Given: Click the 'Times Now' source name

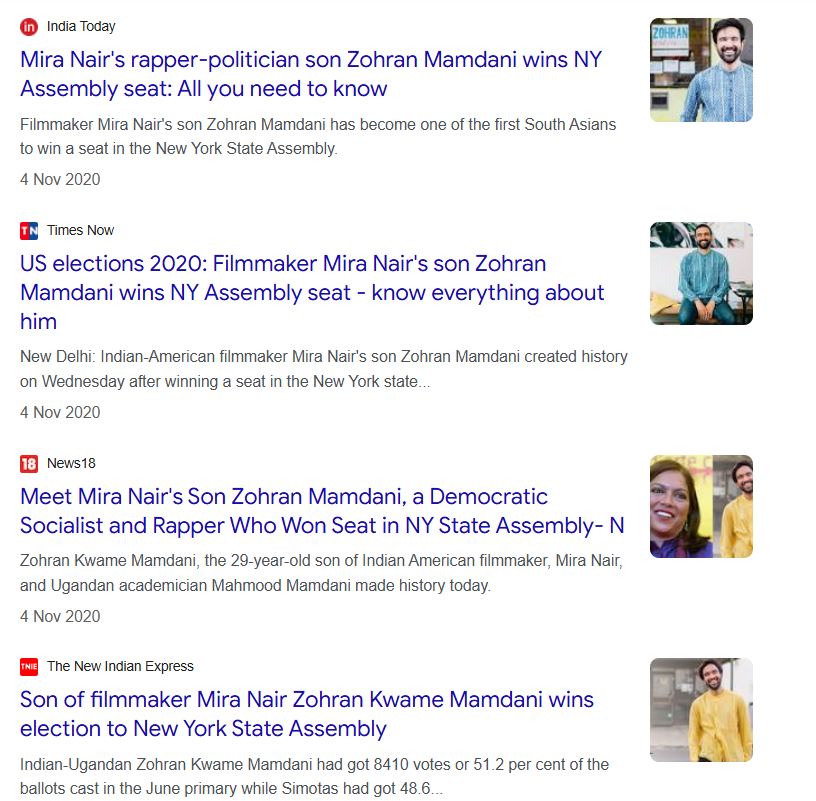Looking at the screenshot, I should tap(80, 231).
